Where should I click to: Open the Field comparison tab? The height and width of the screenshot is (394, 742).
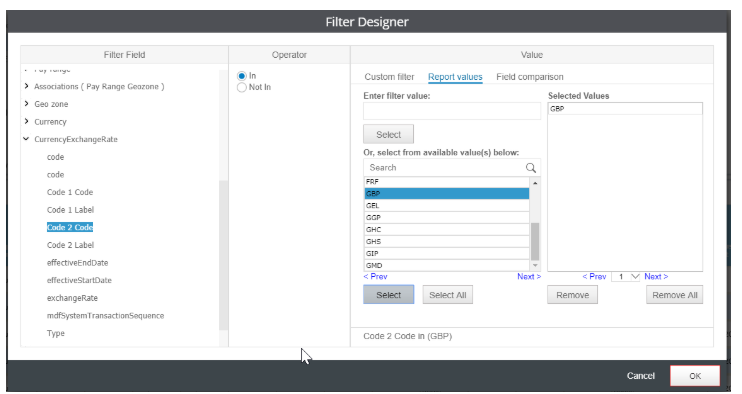530,77
